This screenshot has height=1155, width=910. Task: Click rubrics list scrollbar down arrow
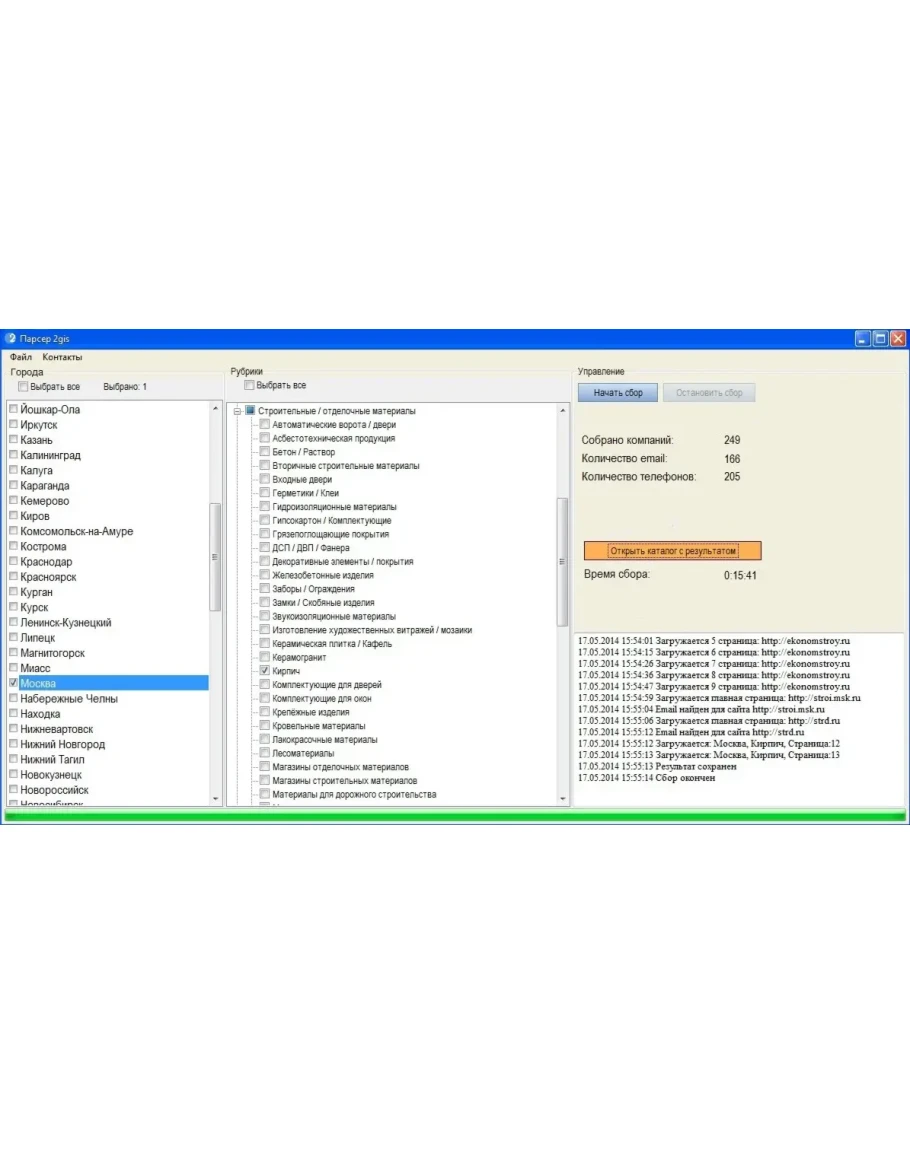coord(562,798)
